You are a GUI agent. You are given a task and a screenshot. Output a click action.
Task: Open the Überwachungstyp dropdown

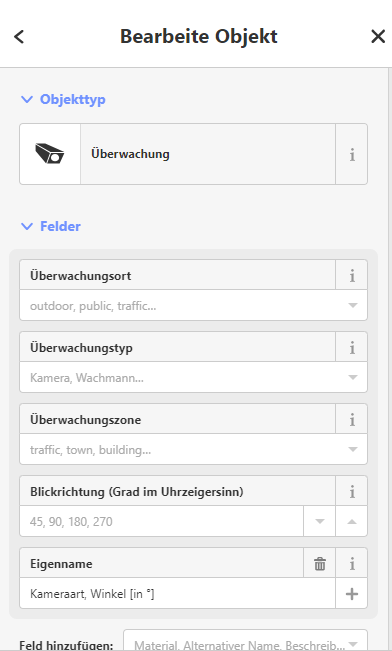tap(194, 377)
